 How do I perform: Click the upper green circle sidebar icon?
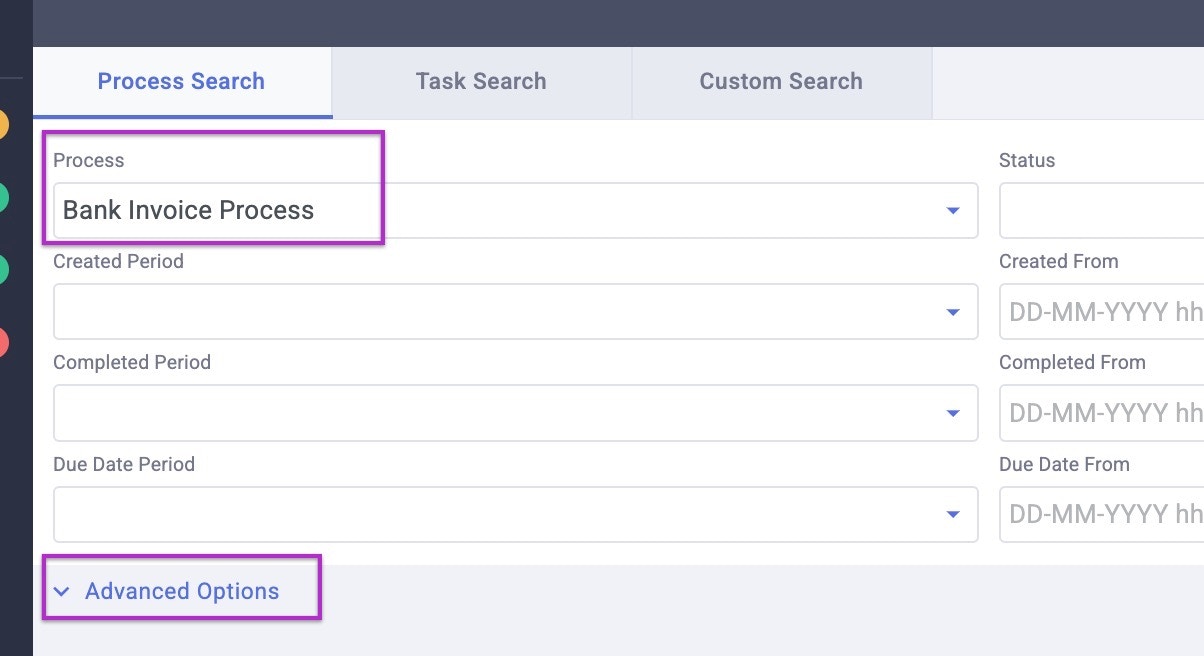(3, 197)
